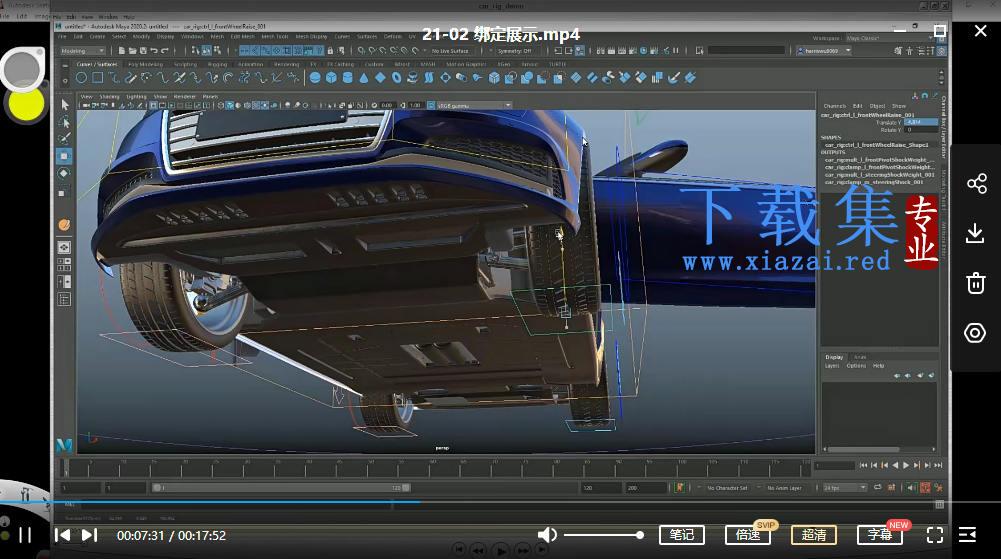The height and width of the screenshot is (559, 1001).
Task: Open the No Character Set dropdown
Action: point(727,488)
